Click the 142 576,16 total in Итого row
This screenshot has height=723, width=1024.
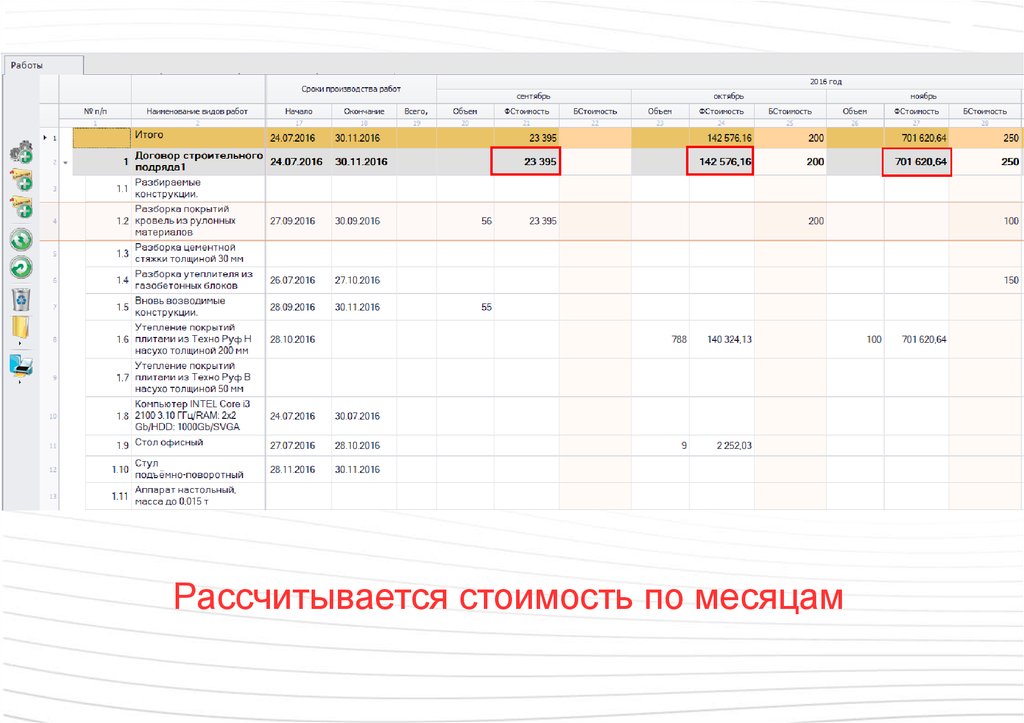[729, 138]
